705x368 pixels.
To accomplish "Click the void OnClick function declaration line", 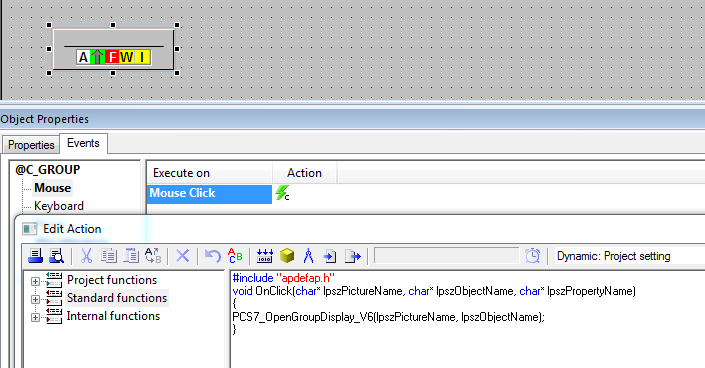I will 434,291.
